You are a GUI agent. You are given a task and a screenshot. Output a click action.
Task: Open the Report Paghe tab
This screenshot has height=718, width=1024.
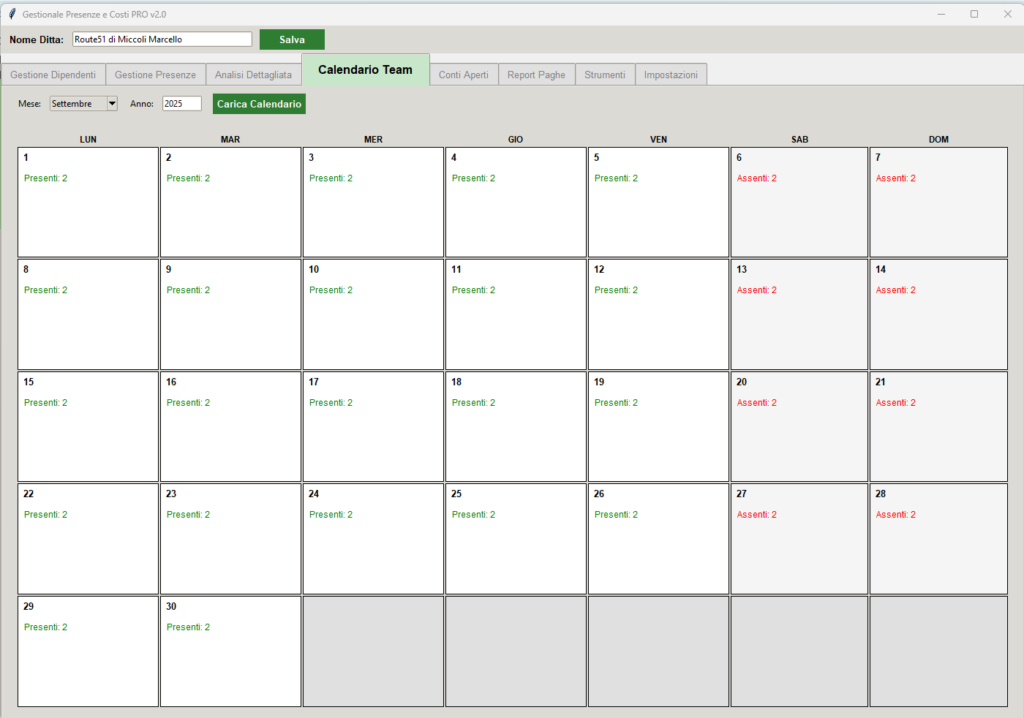536,75
